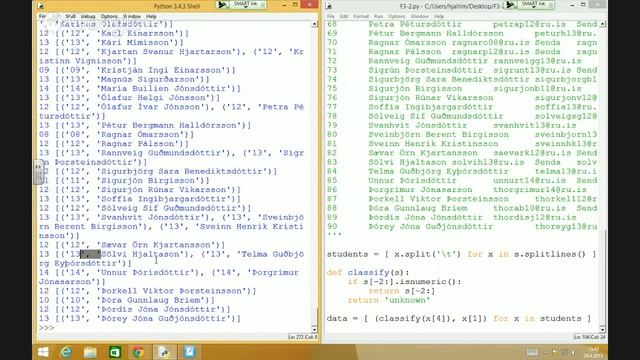640x360 pixels.
Task: Click the floating toolbar handle on the left edge
Action: click(38, 172)
